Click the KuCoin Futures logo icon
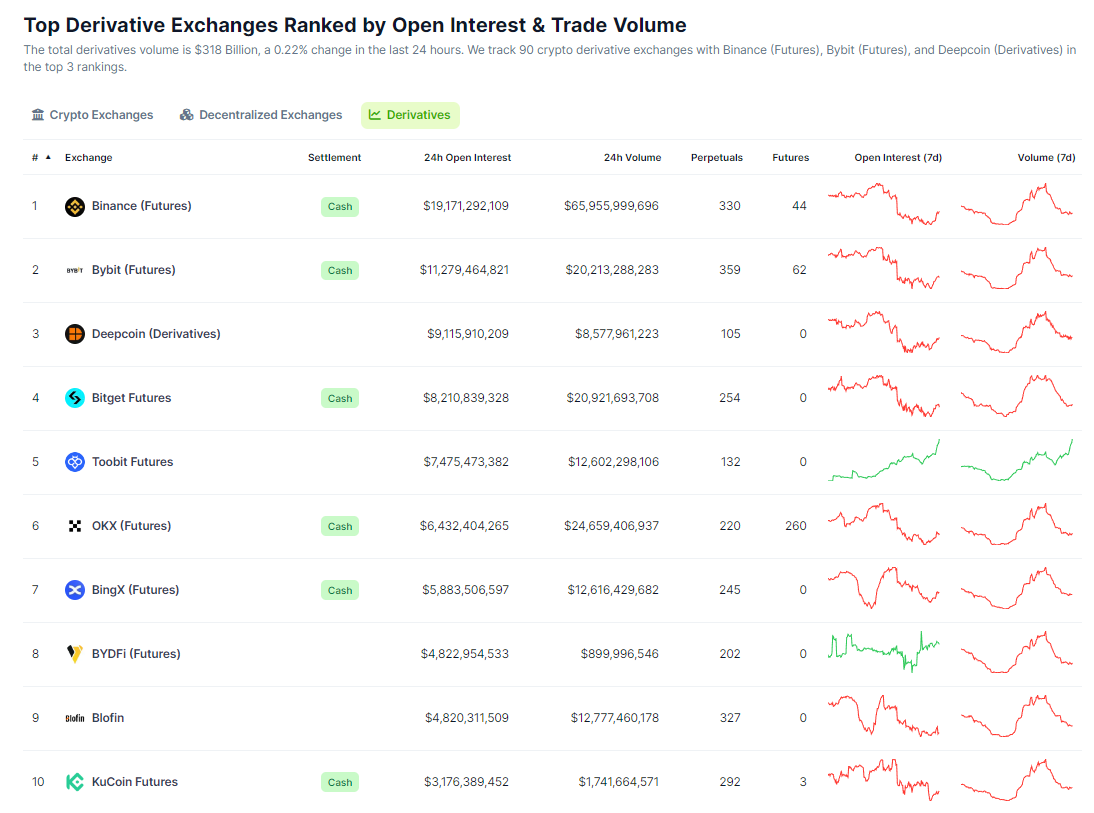The height and width of the screenshot is (813, 1094). [75, 782]
